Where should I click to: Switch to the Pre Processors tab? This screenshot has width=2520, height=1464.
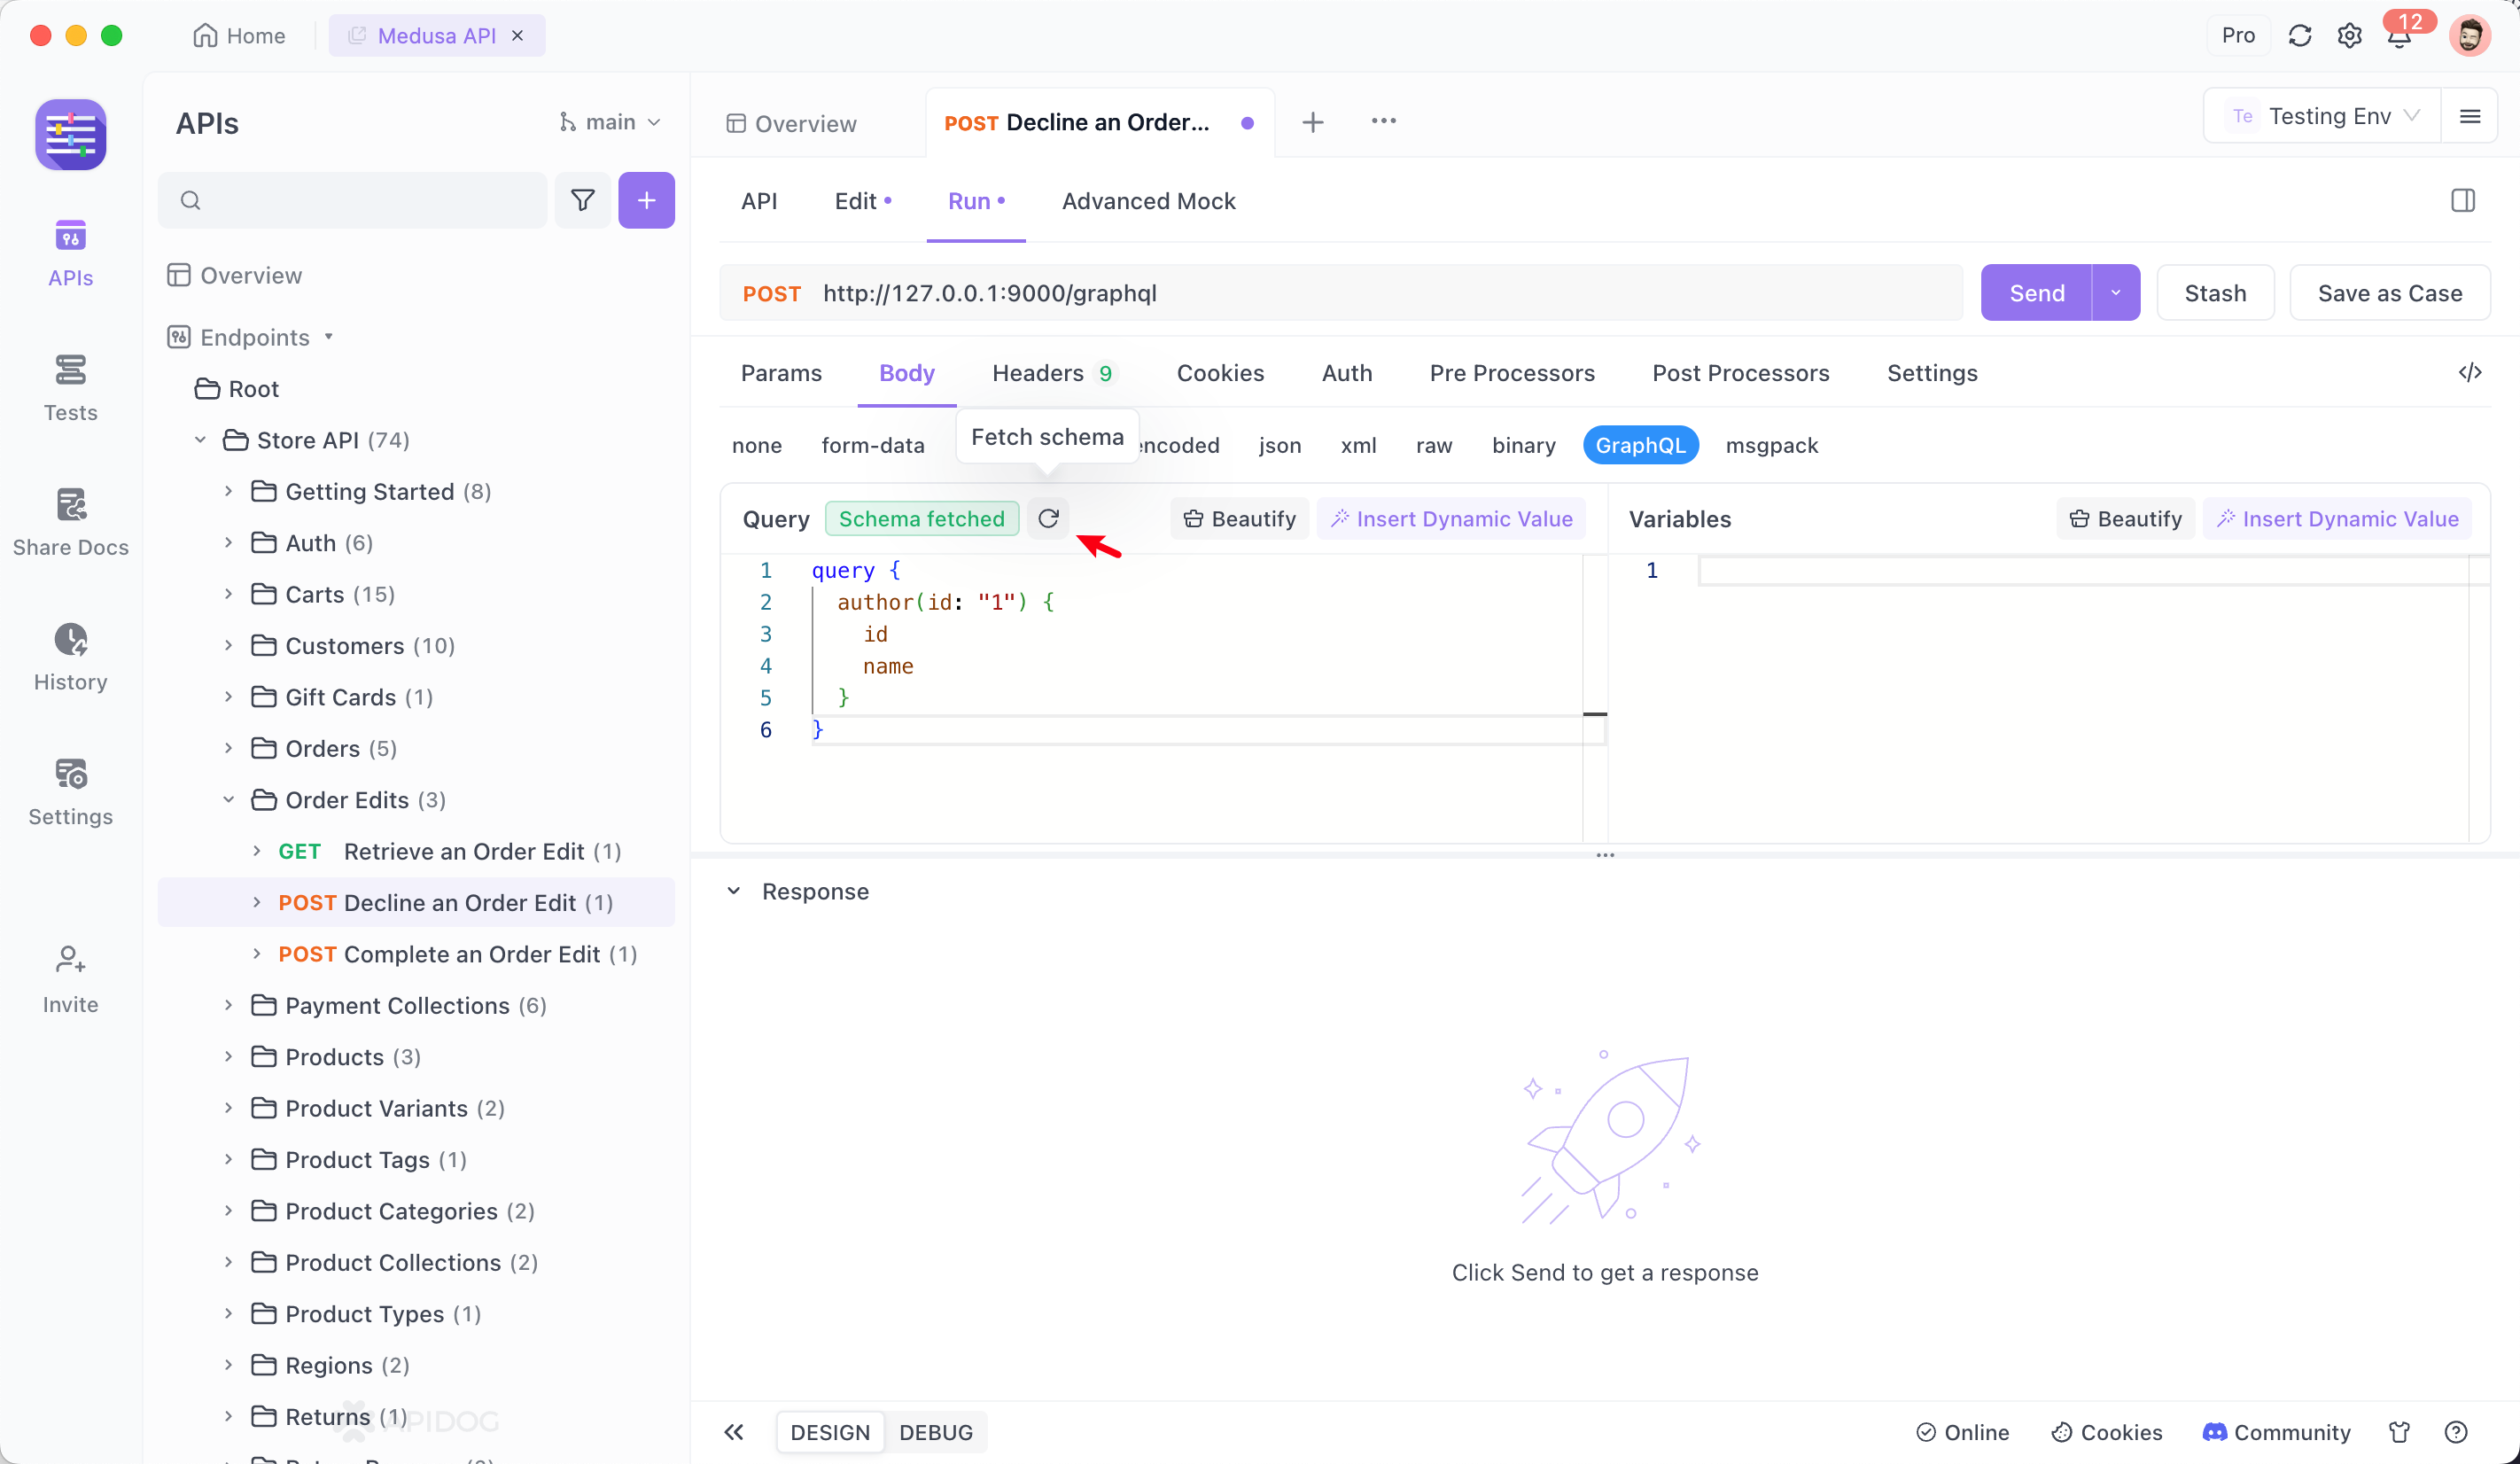[x=1511, y=373]
